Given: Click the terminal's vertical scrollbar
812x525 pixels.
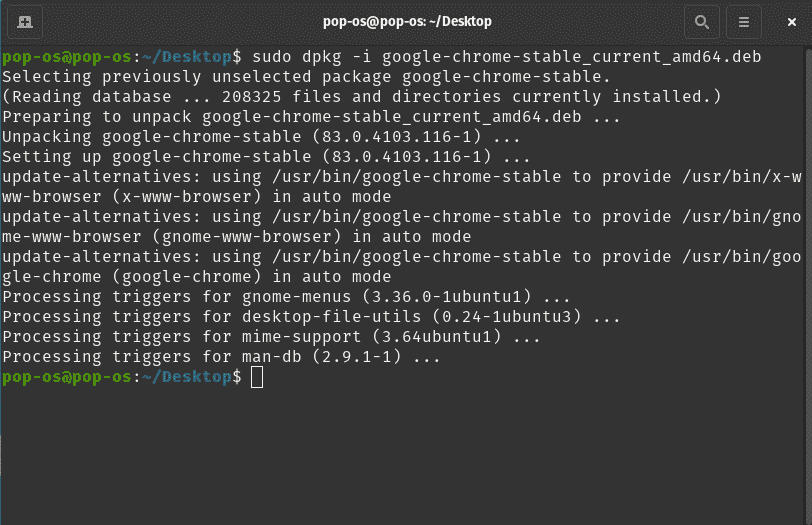Looking at the screenshot, I should [808, 286].
